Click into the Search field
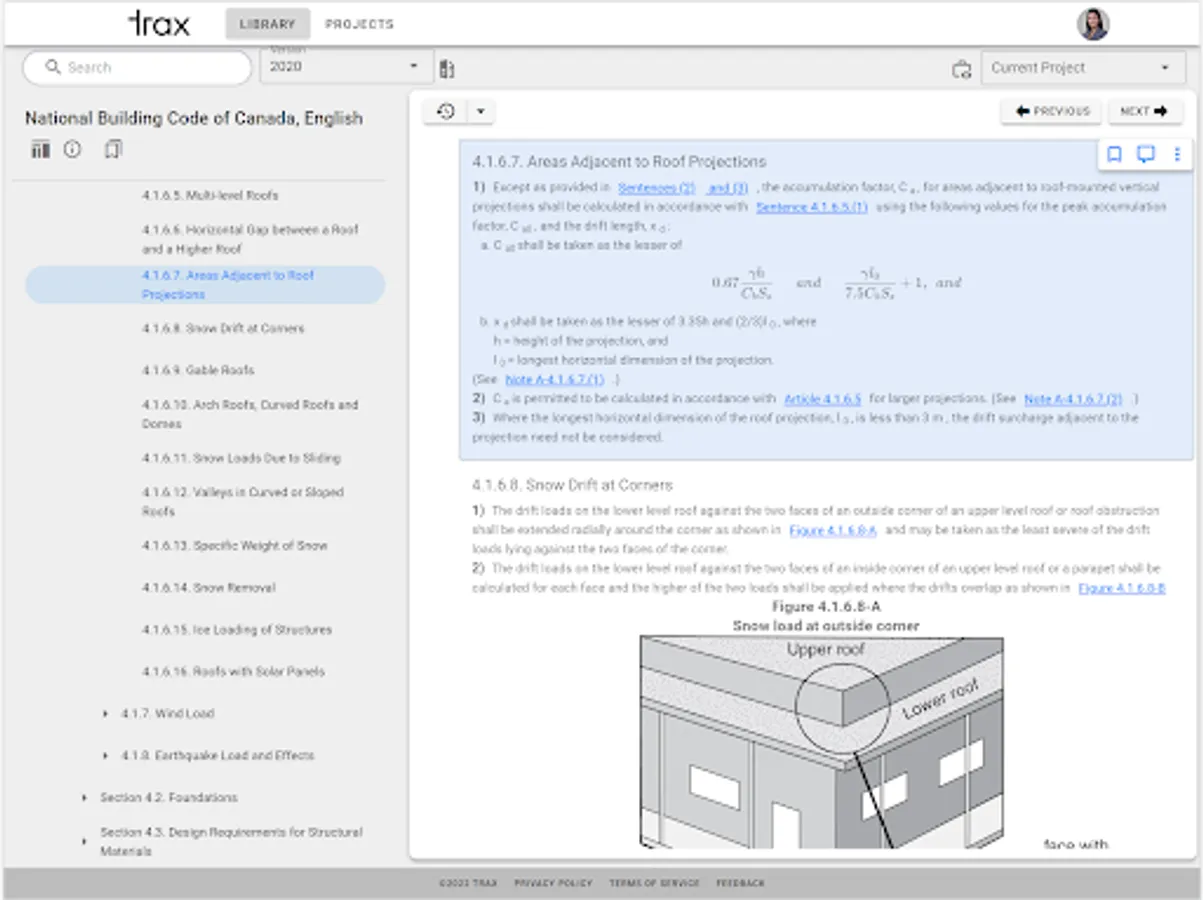 [x=137, y=68]
